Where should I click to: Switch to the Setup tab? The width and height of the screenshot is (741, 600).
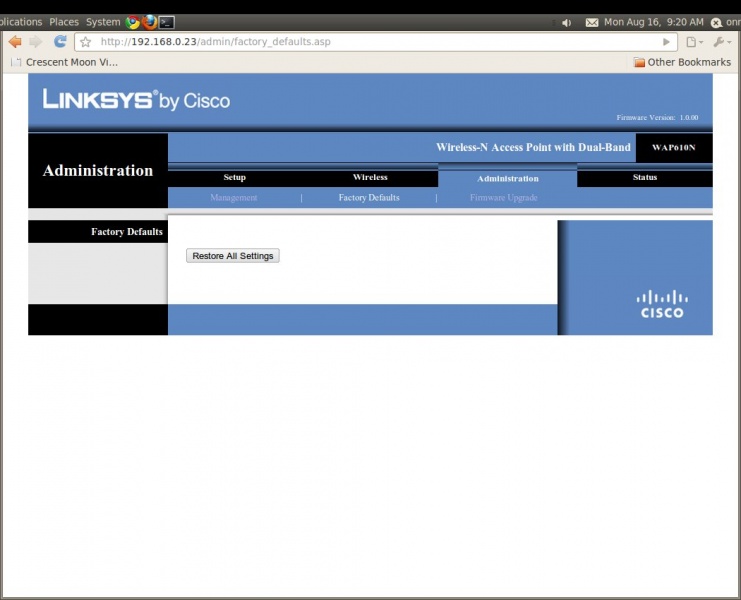pos(234,178)
